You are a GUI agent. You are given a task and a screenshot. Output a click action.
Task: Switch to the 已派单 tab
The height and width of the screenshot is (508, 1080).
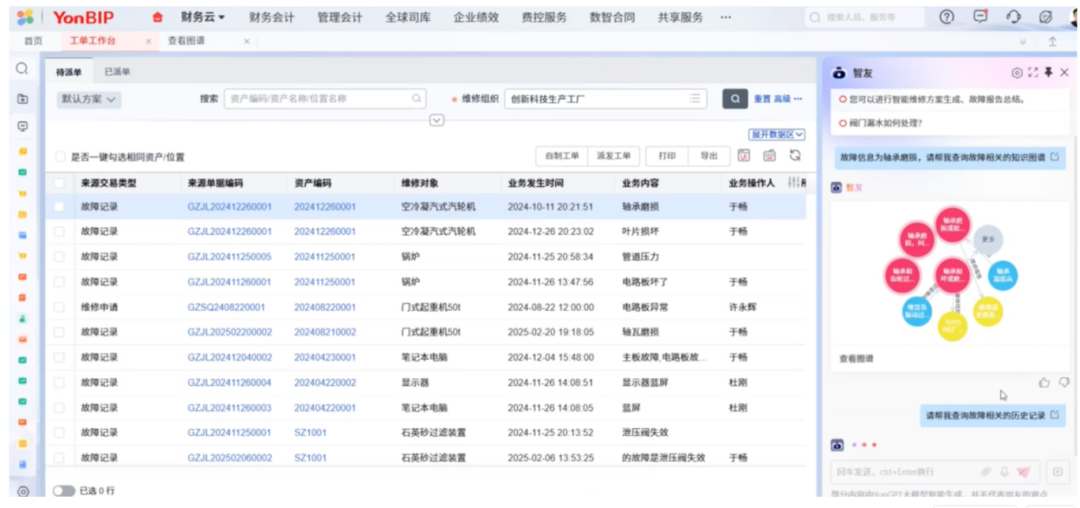click(x=117, y=72)
